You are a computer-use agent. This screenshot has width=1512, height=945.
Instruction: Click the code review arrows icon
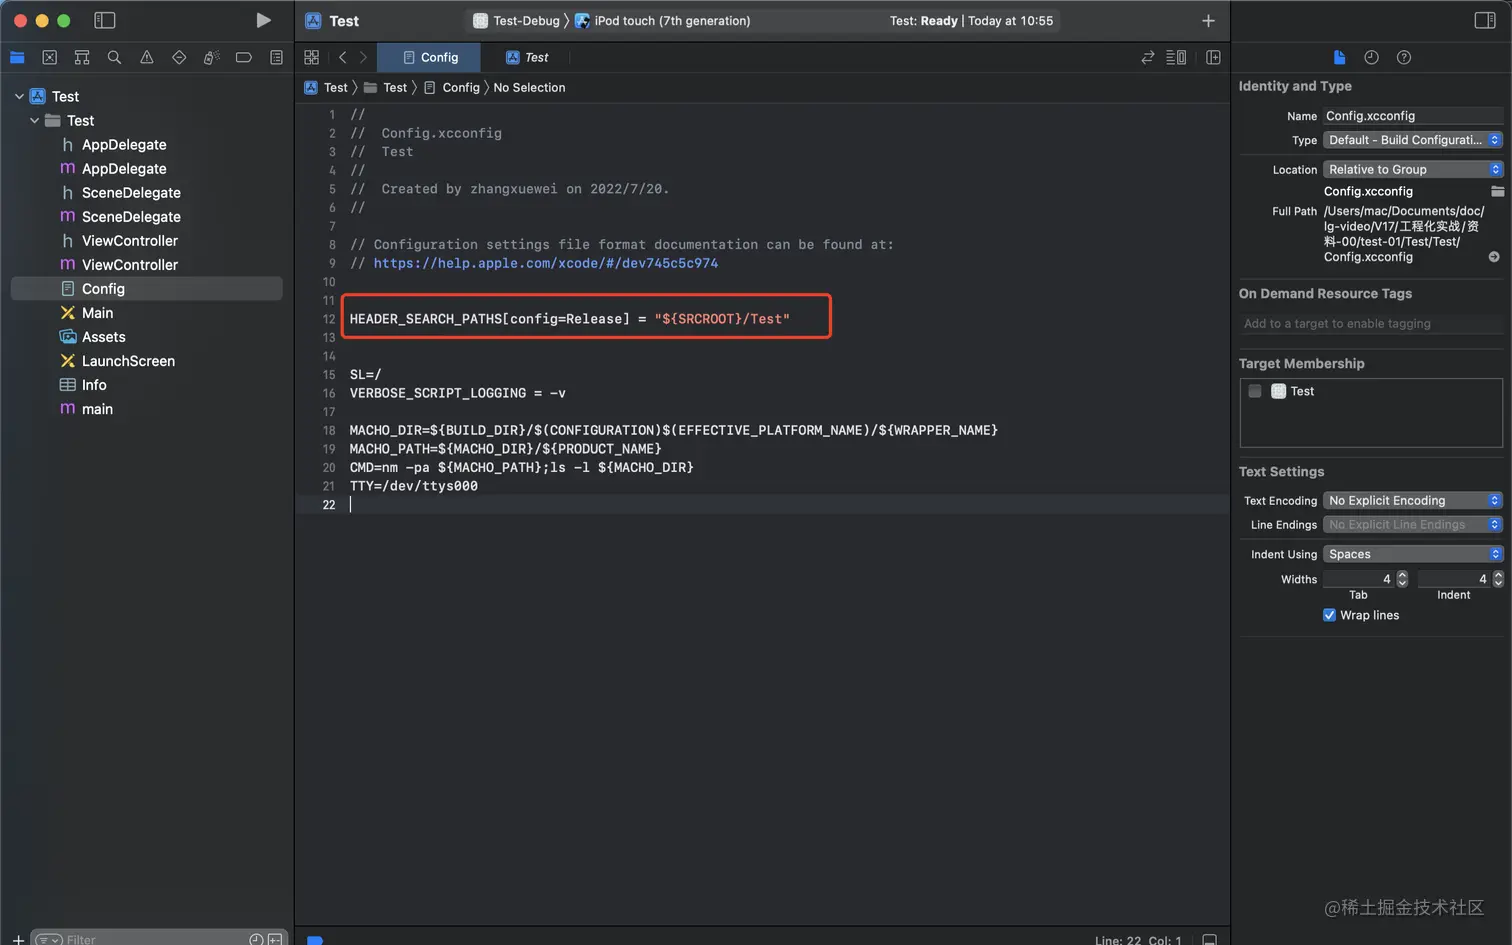tap(1148, 58)
